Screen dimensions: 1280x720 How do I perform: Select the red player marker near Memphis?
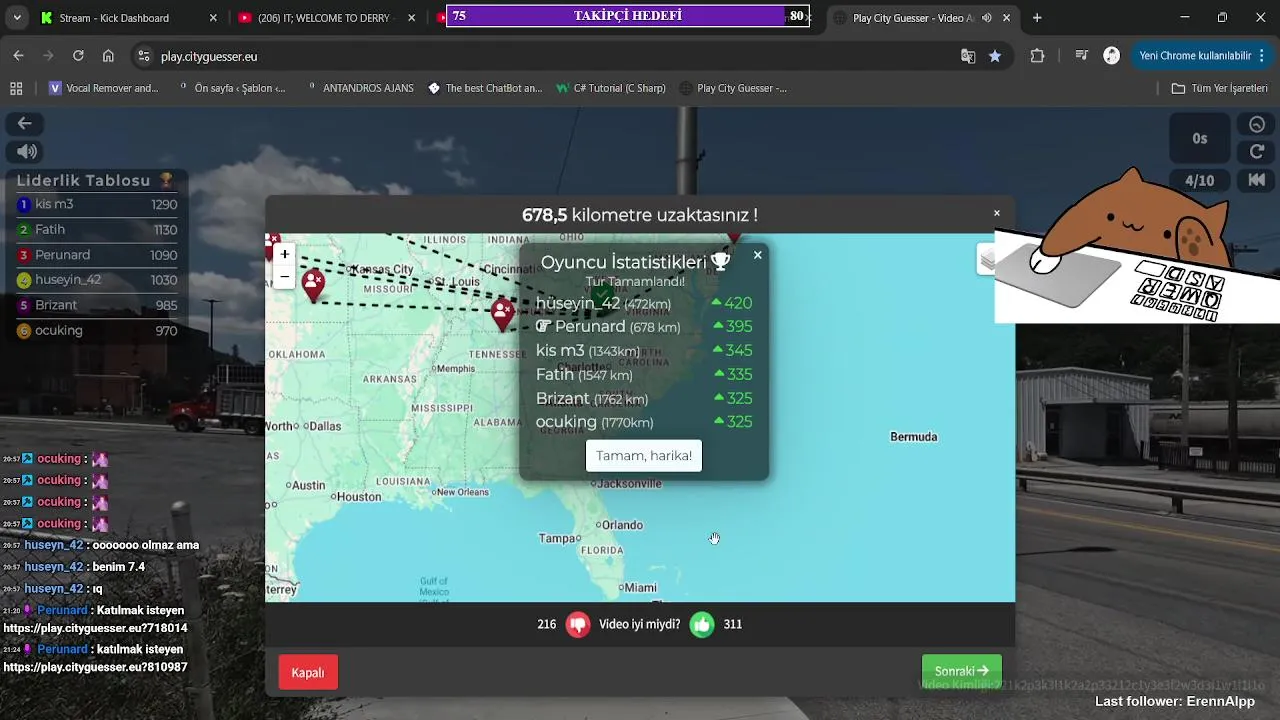(502, 313)
